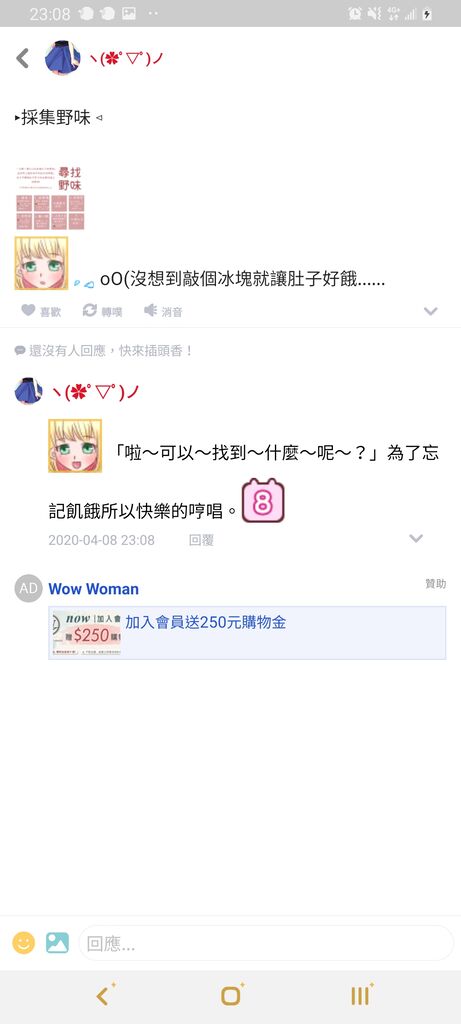Expand reply options chevron next to 回覆

416,539
